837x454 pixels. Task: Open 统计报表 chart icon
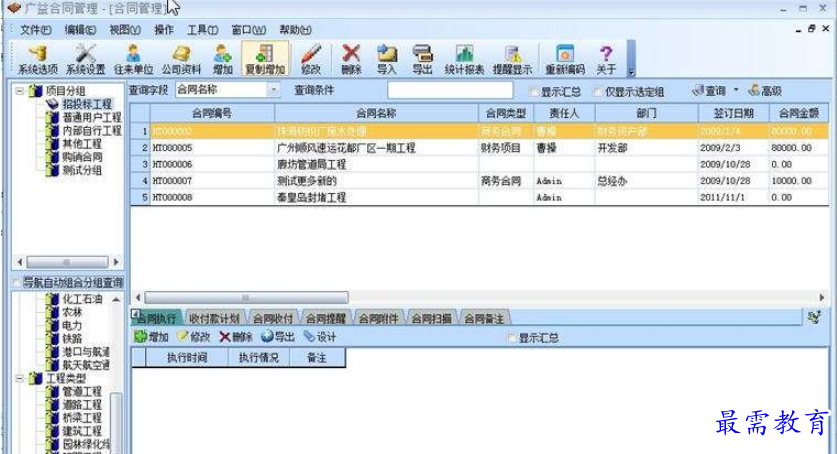coord(464,59)
